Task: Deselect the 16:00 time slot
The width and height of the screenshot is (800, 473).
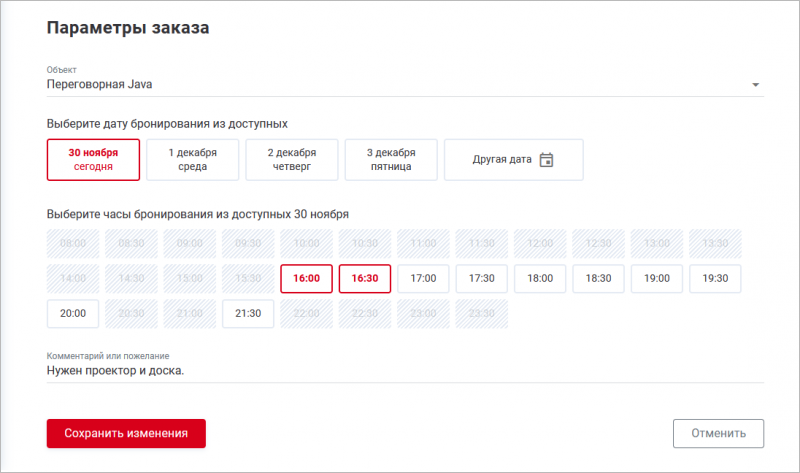Action: coord(307,278)
